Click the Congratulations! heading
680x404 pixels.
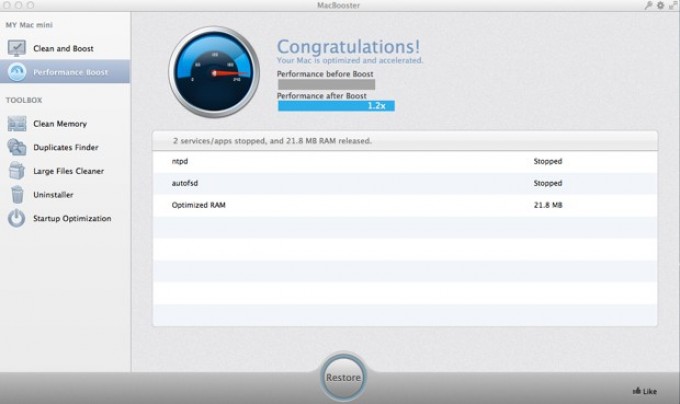[x=348, y=47]
